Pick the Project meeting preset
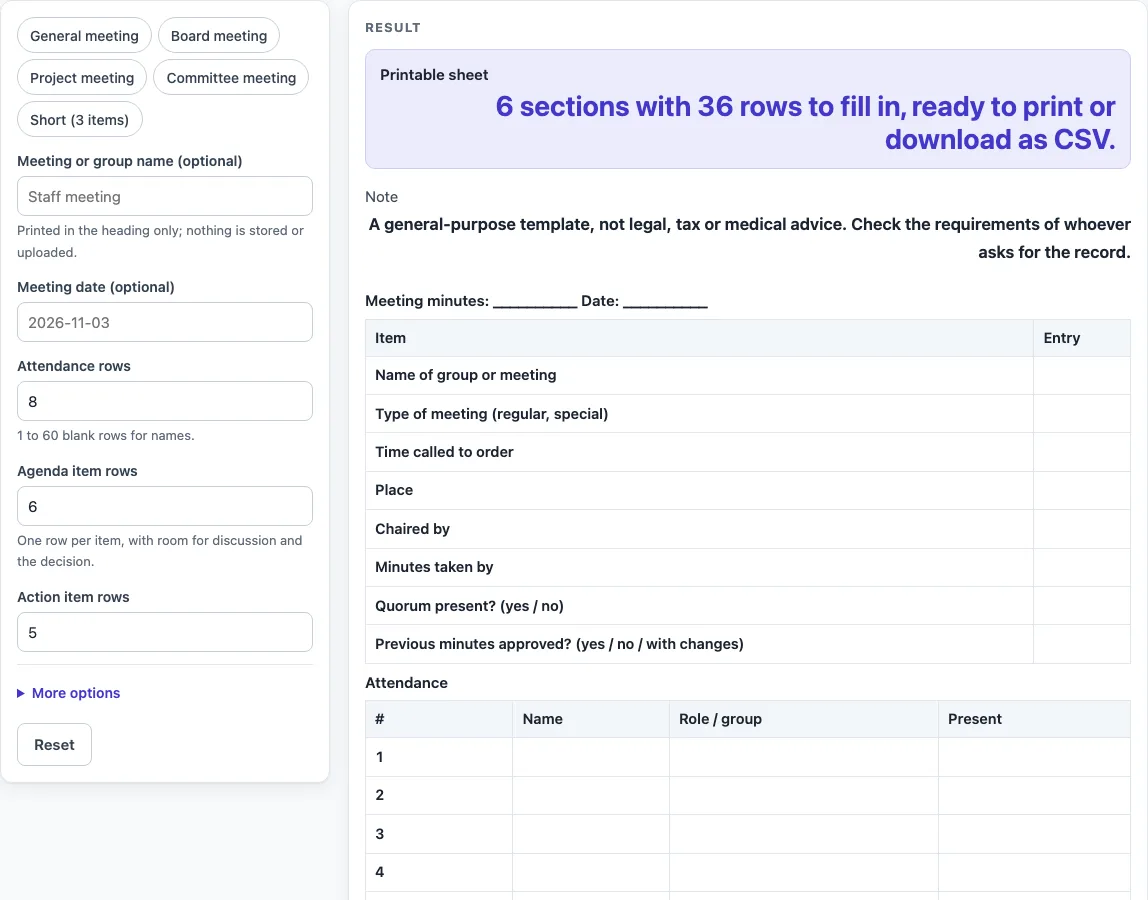Image resolution: width=1148 pixels, height=900 pixels. 82,78
